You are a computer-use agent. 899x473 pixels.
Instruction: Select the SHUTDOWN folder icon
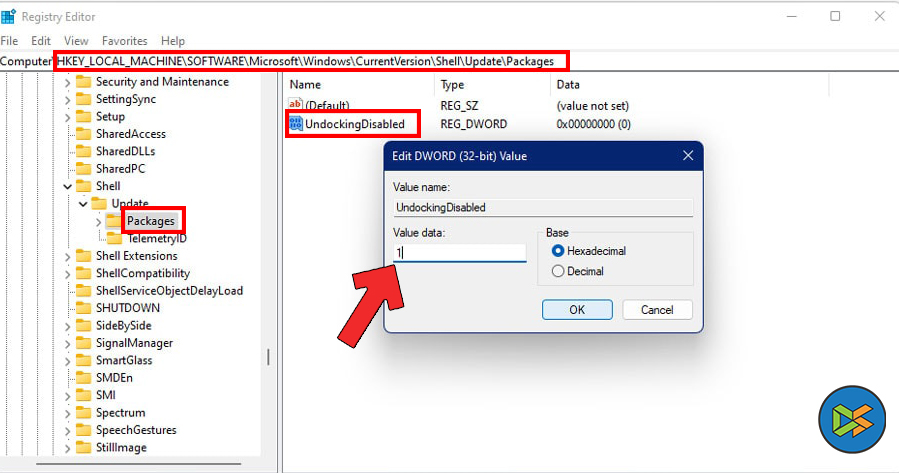84,308
